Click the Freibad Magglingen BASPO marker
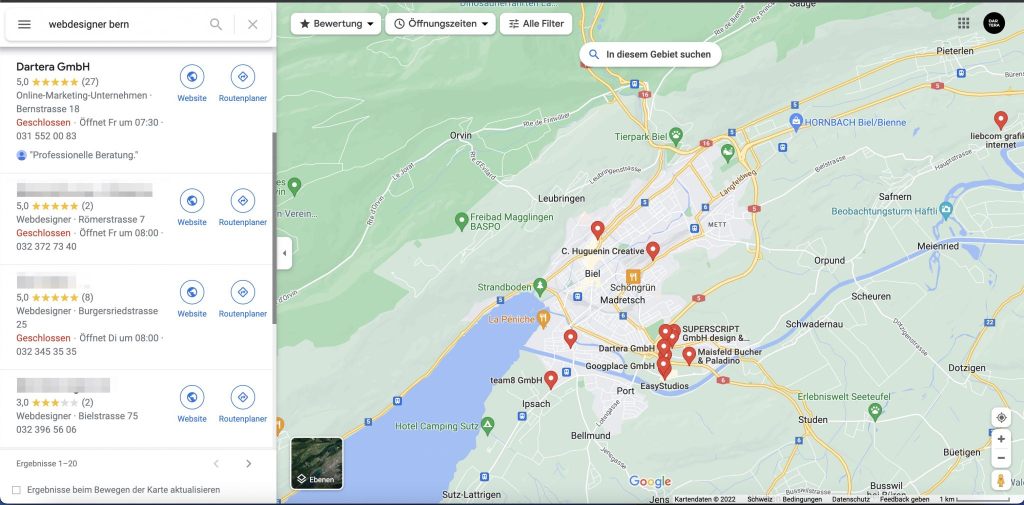 point(462,220)
